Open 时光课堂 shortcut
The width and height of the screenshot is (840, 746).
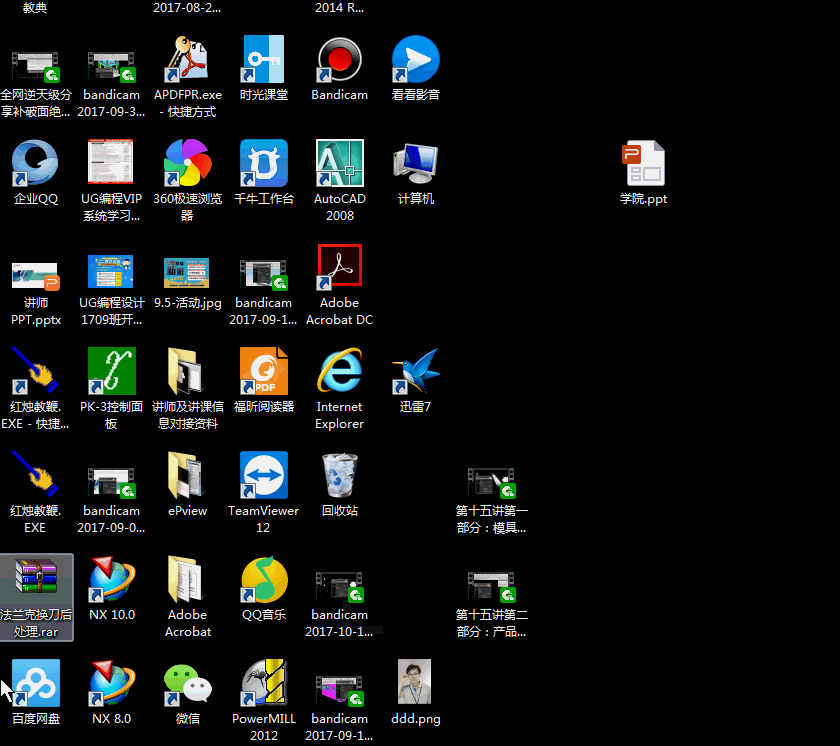point(264,69)
